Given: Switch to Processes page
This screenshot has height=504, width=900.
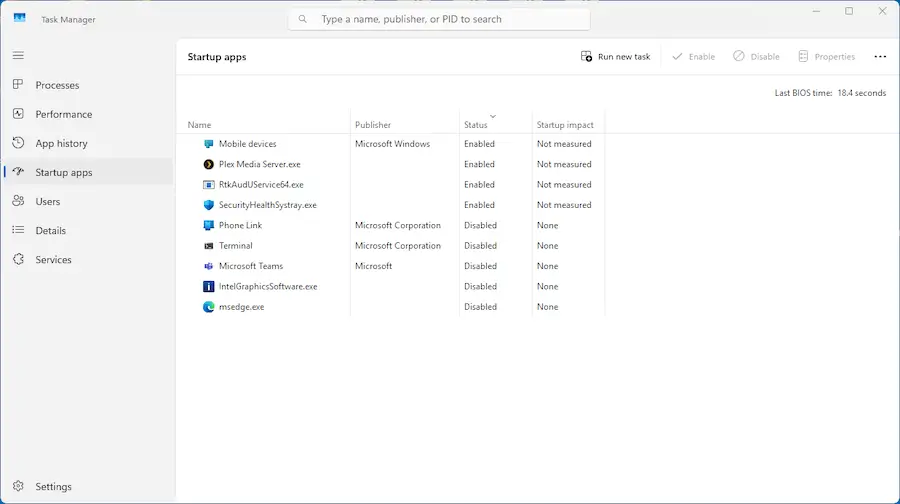Looking at the screenshot, I should (x=88, y=85).
